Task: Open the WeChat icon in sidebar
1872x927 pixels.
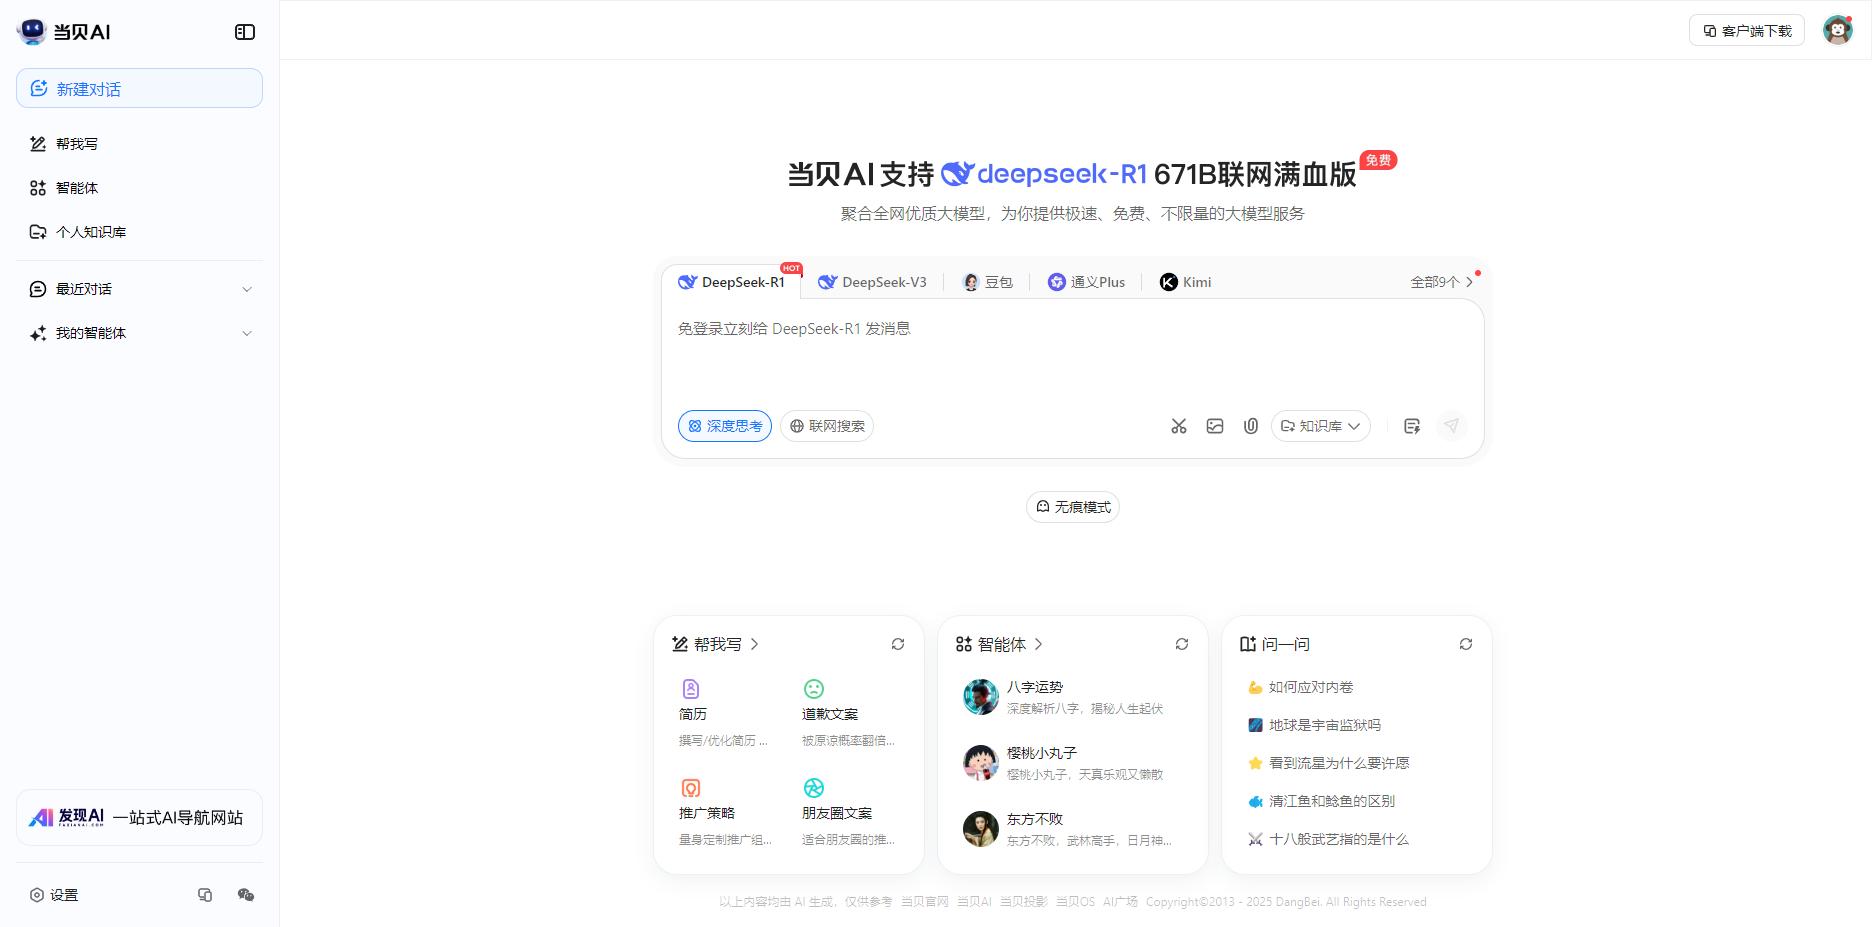Action: pos(246,895)
